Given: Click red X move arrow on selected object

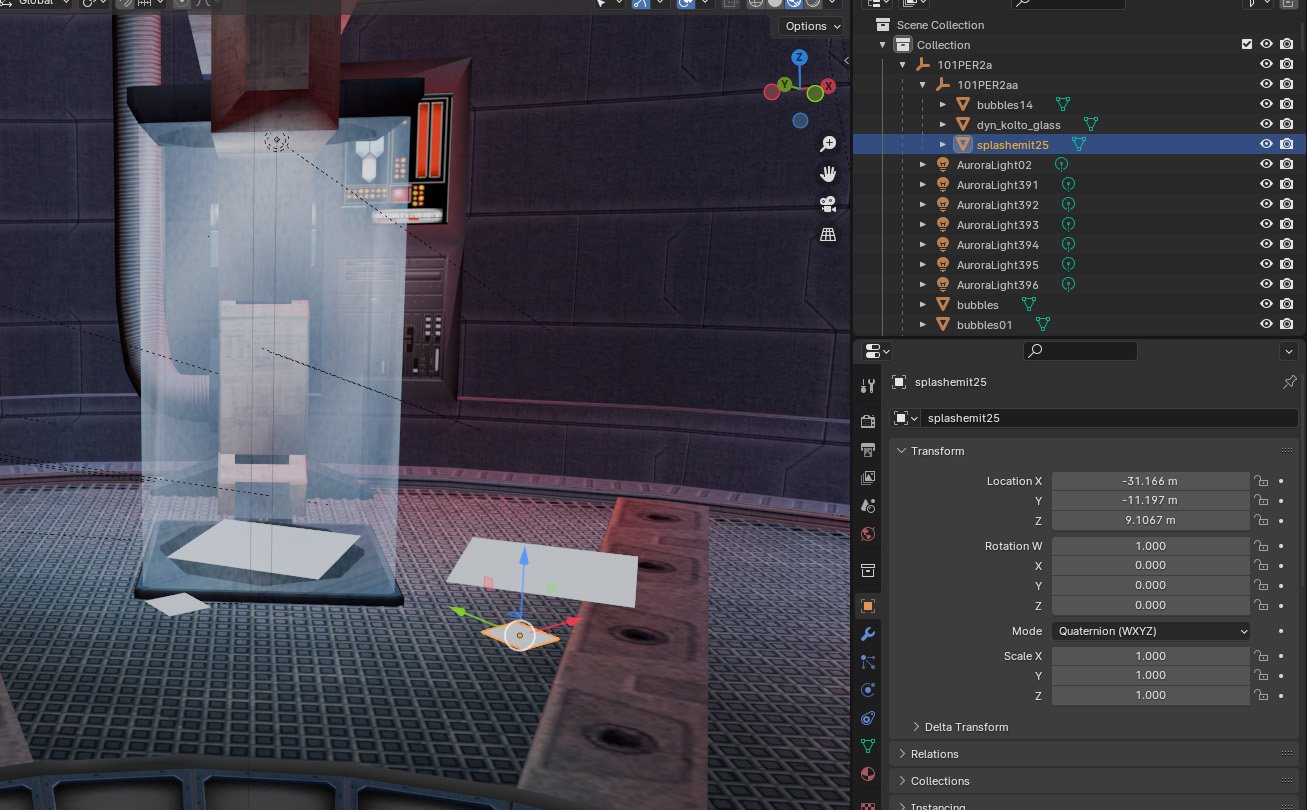Looking at the screenshot, I should pyautogui.click(x=572, y=621).
